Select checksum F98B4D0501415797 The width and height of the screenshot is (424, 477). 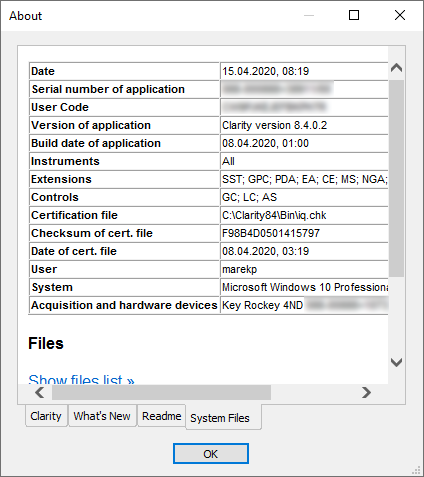271,233
